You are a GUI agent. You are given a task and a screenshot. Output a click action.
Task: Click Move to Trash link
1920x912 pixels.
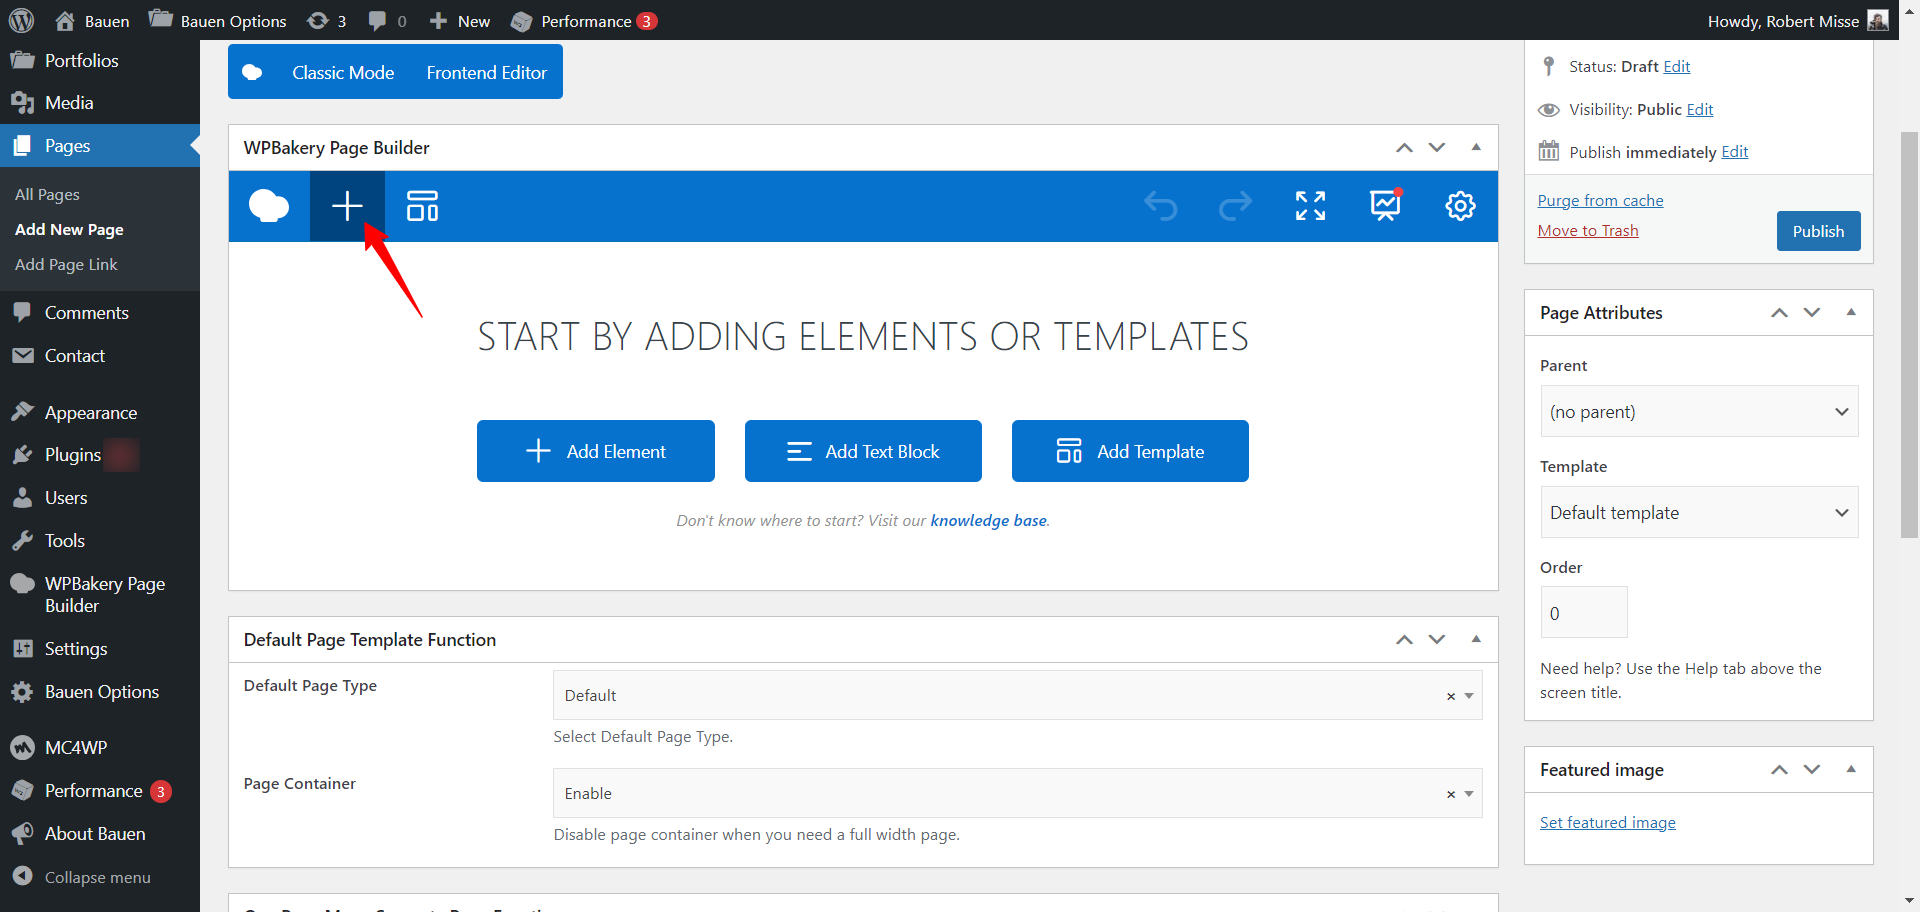pyautogui.click(x=1588, y=231)
